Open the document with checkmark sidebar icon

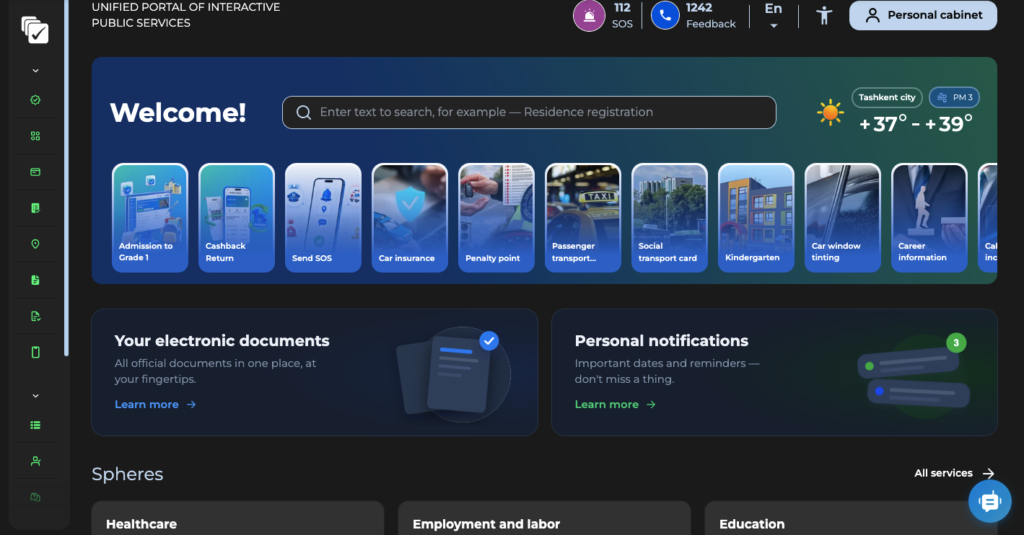click(x=35, y=316)
